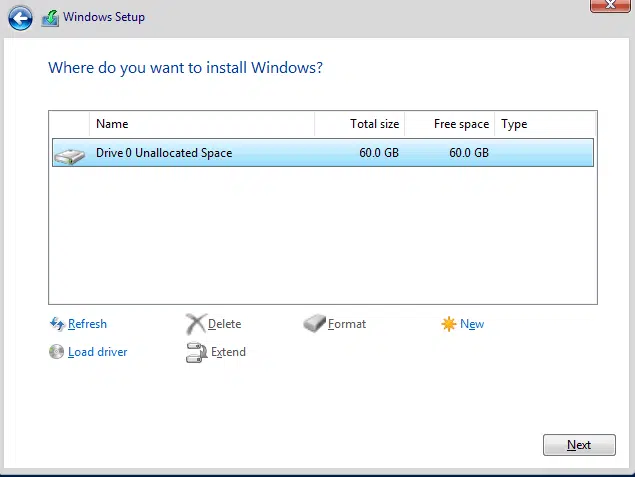
Task: Click the Windows Setup title icon
Action: click(x=50, y=17)
